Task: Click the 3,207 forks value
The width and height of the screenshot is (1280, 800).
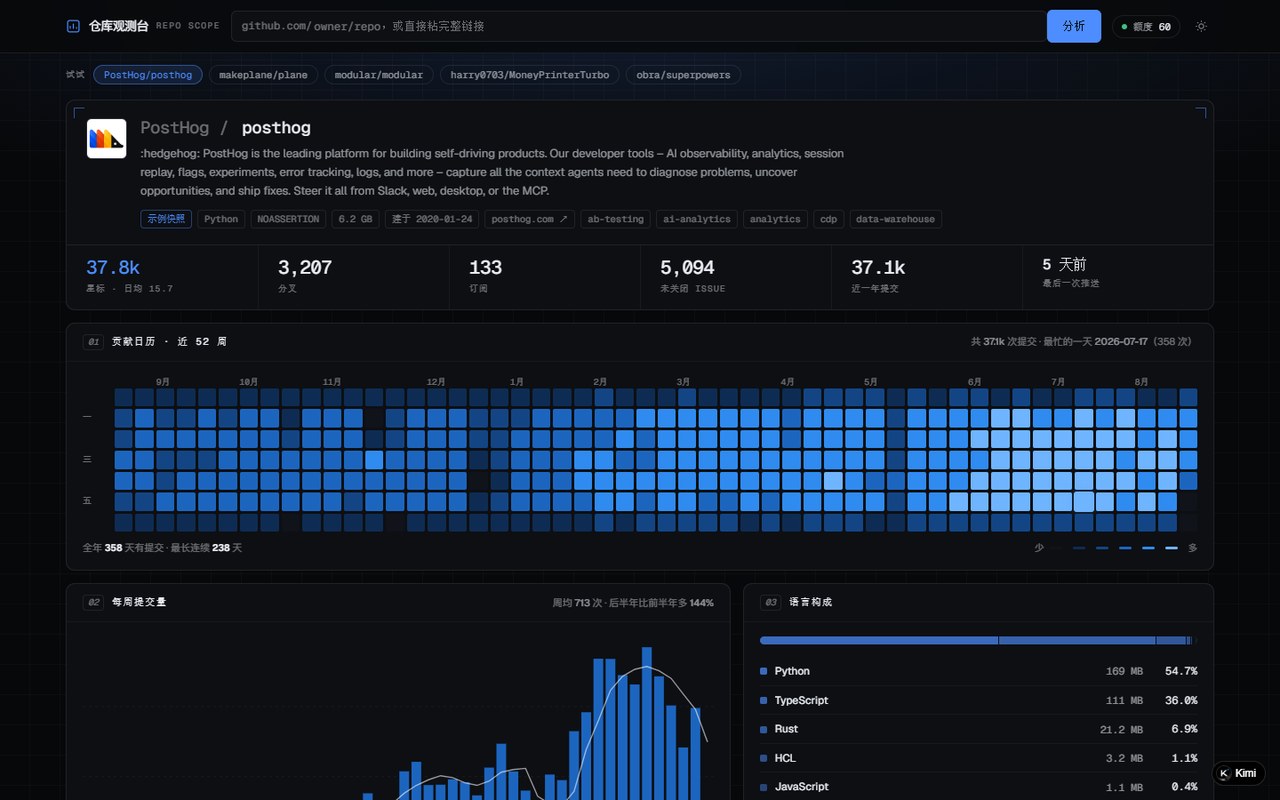Action: coord(305,267)
